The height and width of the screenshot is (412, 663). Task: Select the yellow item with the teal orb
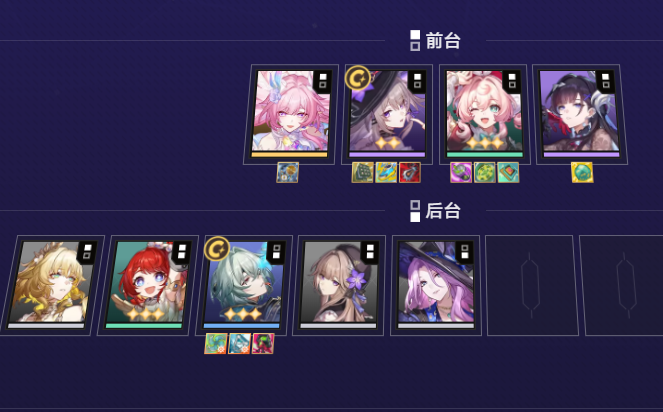582,173
